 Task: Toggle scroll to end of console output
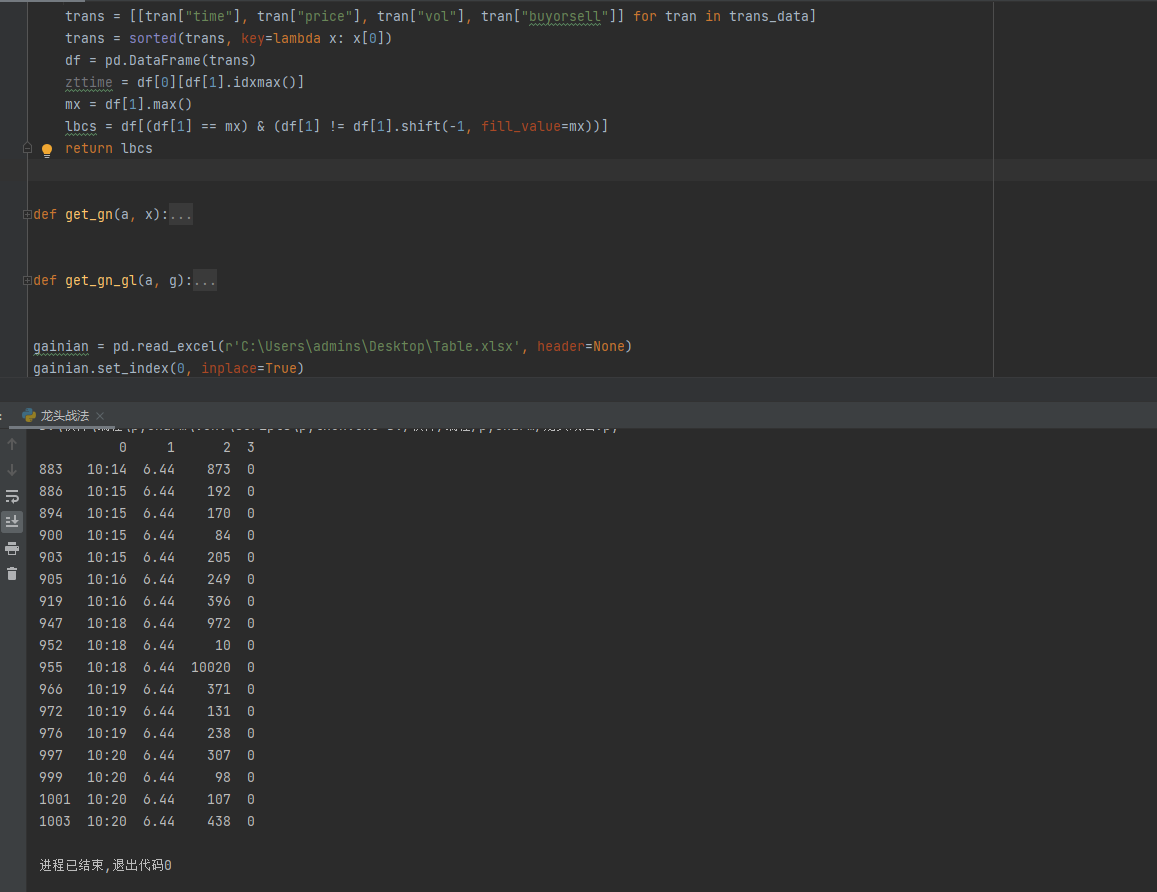pos(12,522)
